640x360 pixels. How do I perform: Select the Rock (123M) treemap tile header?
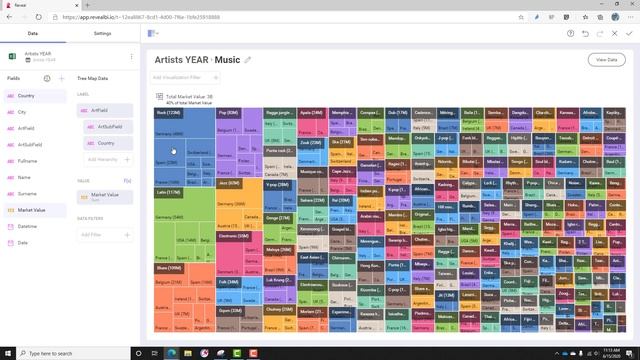click(169, 113)
